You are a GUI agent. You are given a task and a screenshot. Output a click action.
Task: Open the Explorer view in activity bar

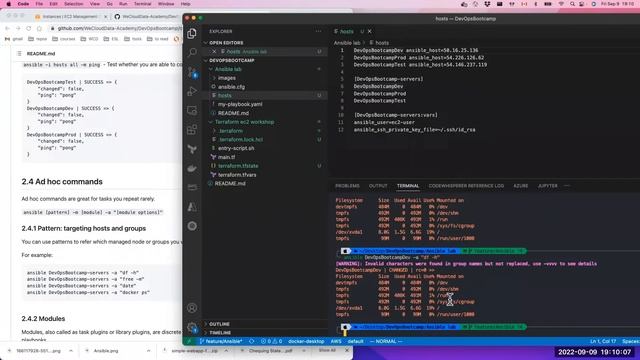[192, 33]
